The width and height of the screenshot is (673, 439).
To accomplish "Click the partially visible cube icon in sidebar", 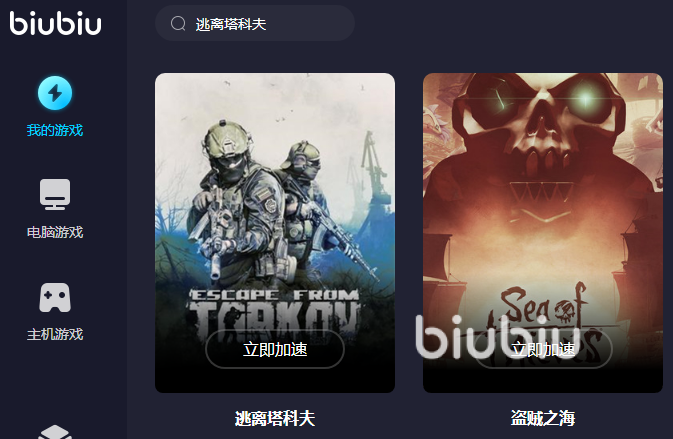I will point(55,432).
